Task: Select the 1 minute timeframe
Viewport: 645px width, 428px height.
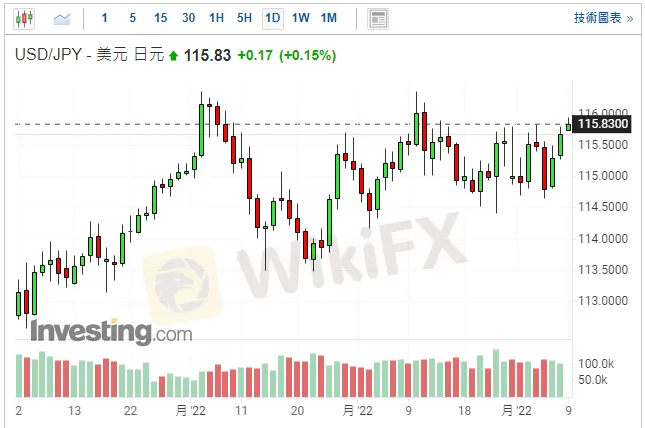Action: pos(105,18)
